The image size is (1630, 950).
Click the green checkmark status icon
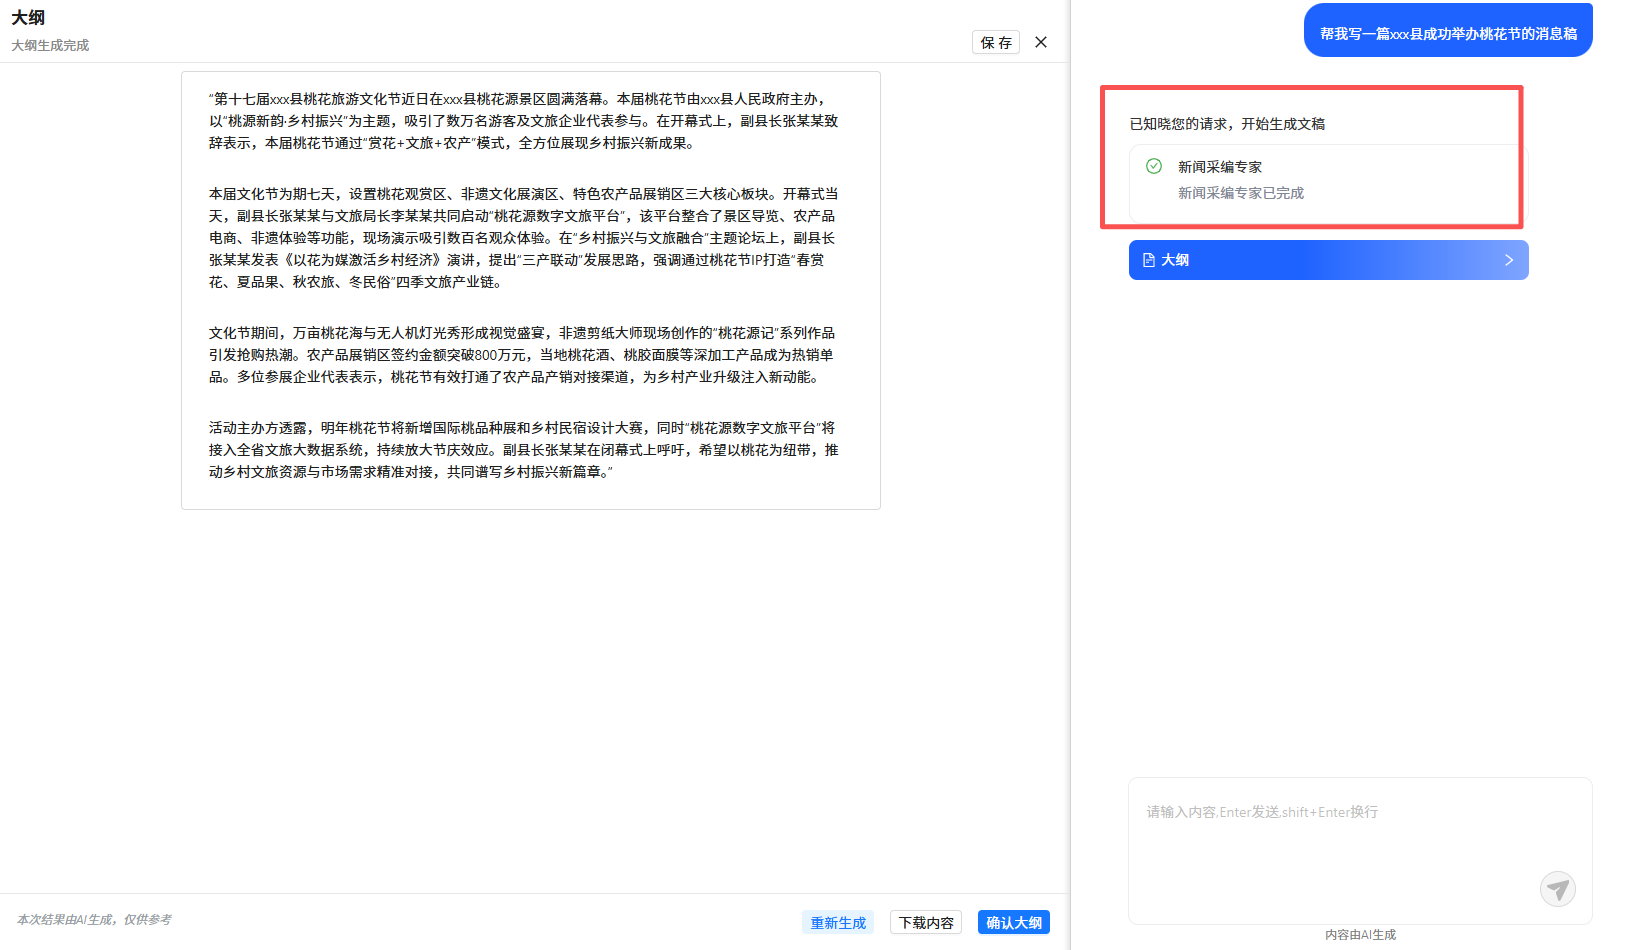[1154, 166]
